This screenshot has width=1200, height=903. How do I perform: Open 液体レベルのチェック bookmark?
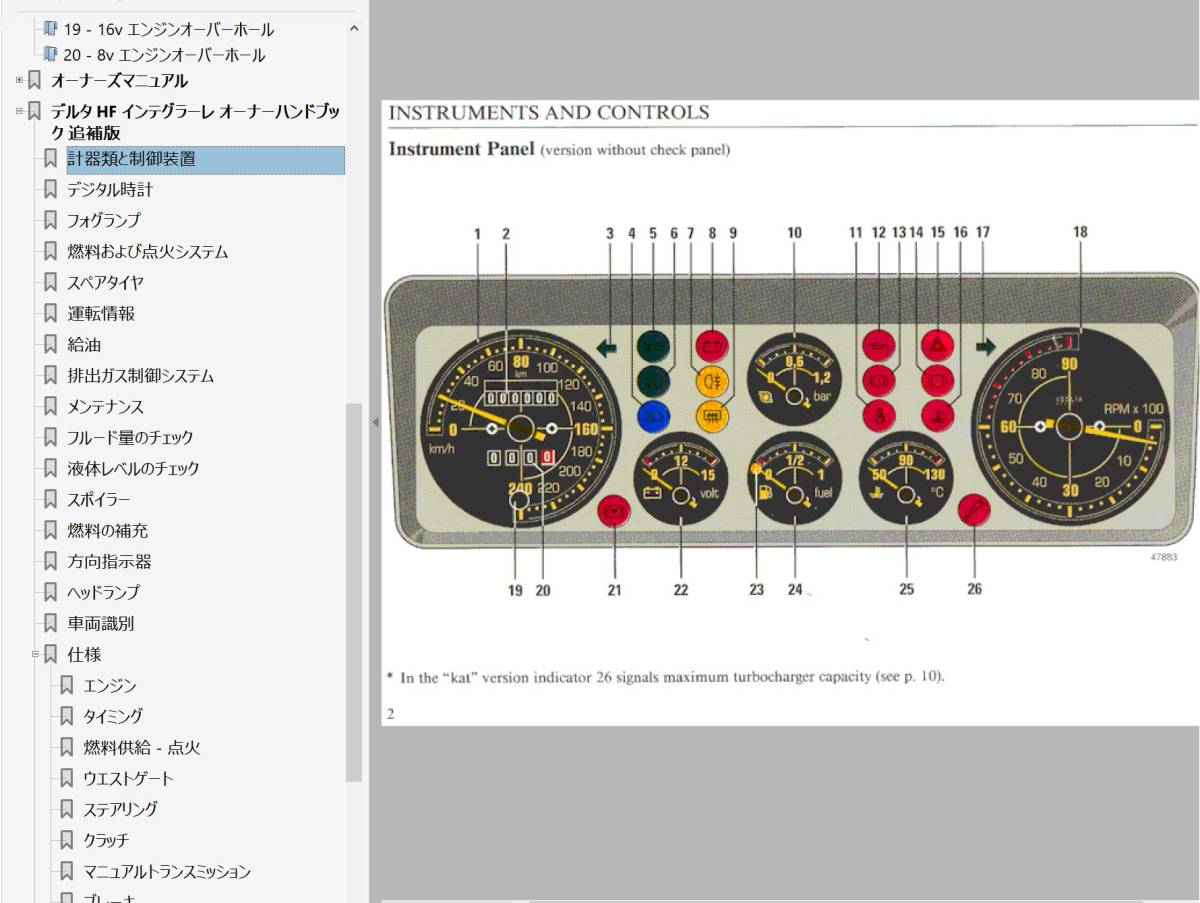[133, 468]
